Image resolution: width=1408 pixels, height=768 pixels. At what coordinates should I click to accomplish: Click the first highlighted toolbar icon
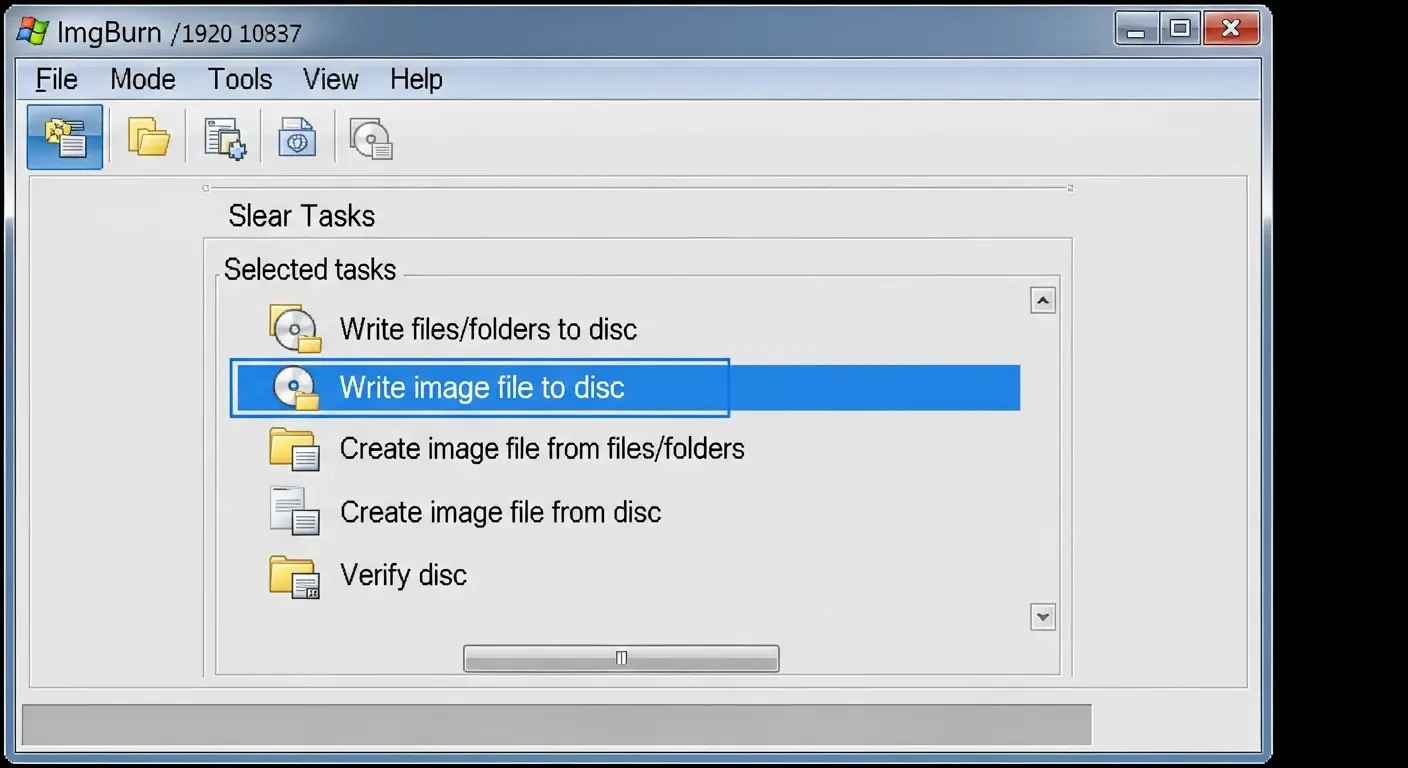[65, 137]
